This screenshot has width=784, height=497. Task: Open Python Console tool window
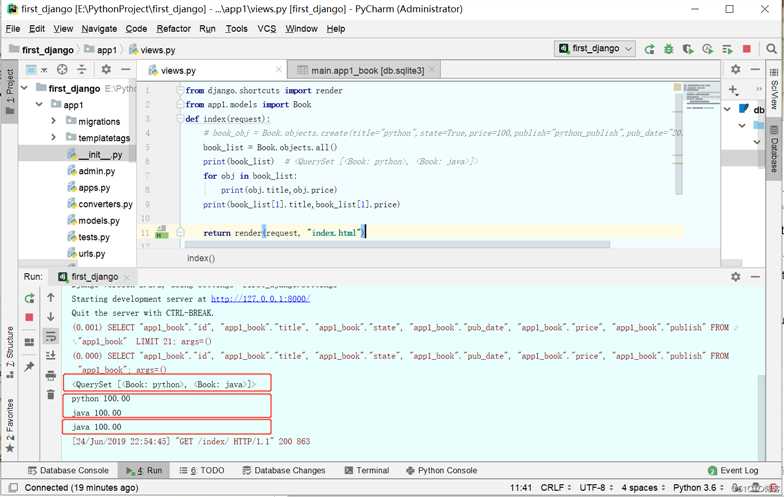point(442,470)
